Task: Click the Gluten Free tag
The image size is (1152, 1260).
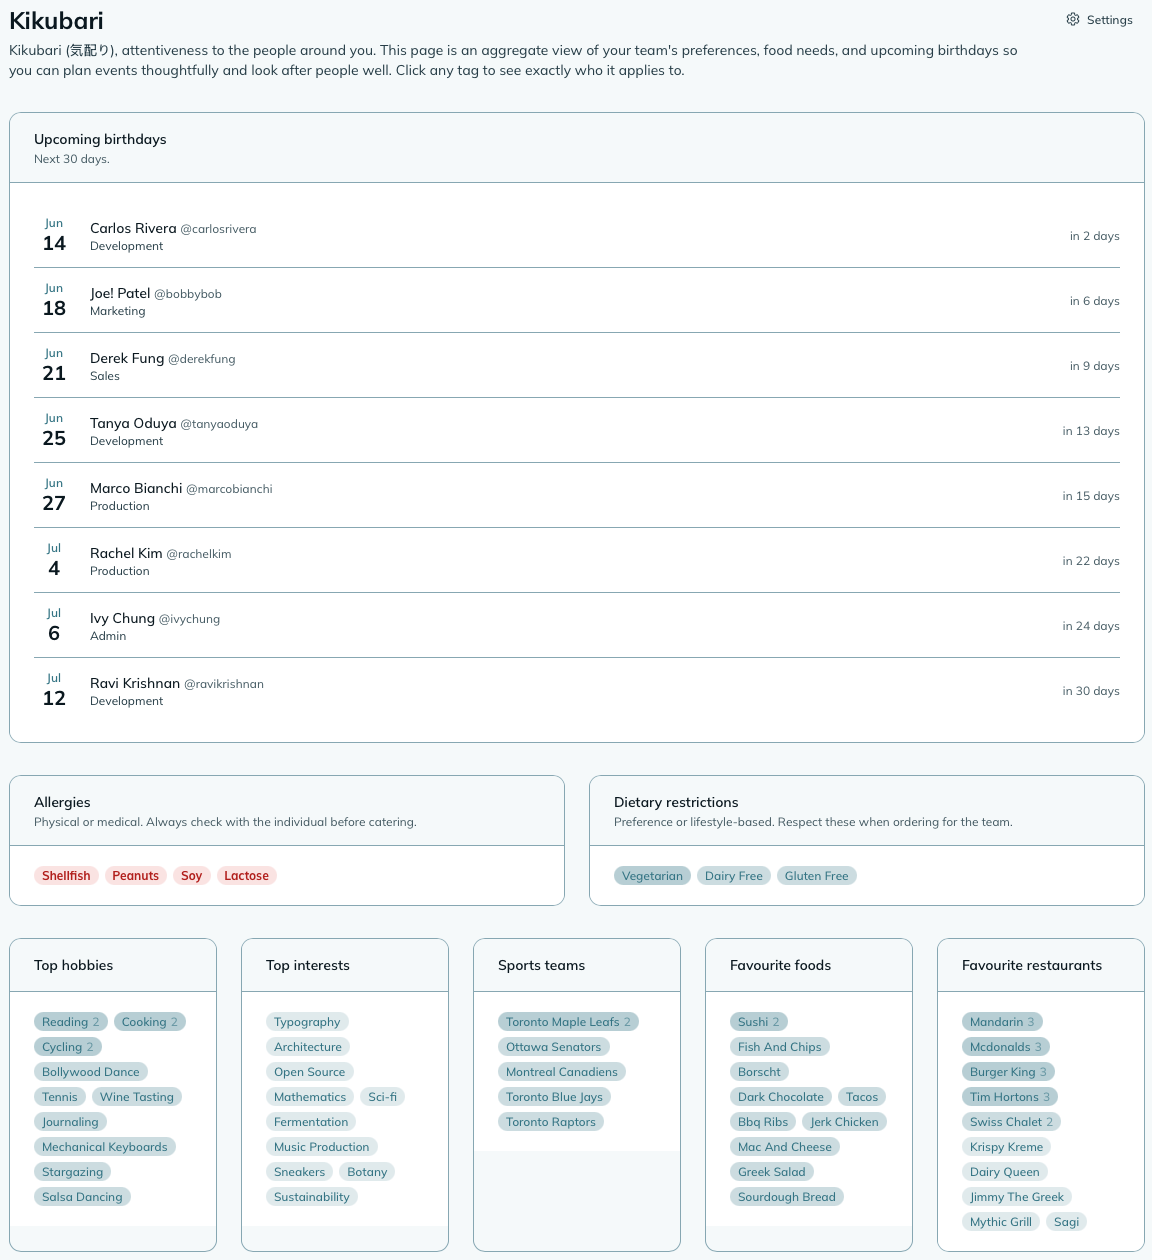Action: 816,876
